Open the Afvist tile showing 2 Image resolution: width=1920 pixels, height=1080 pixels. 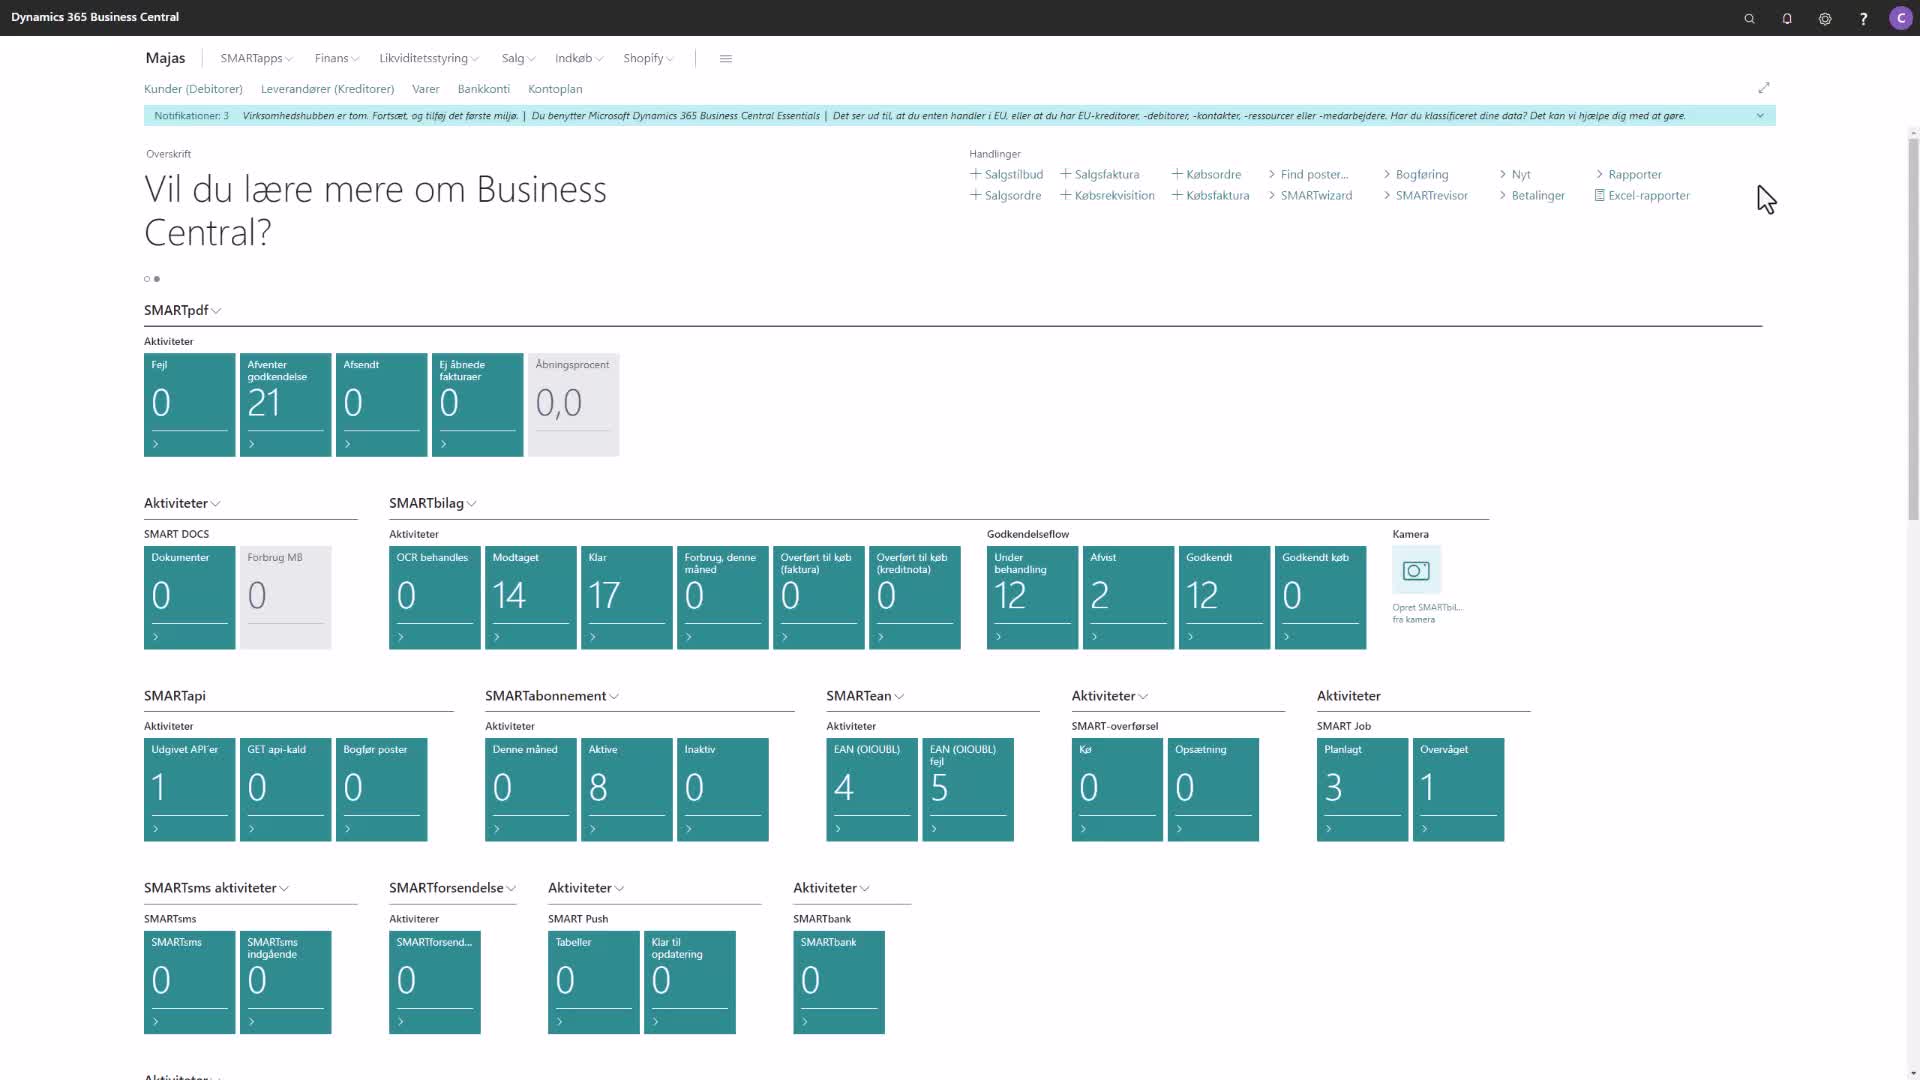pyautogui.click(x=1128, y=598)
